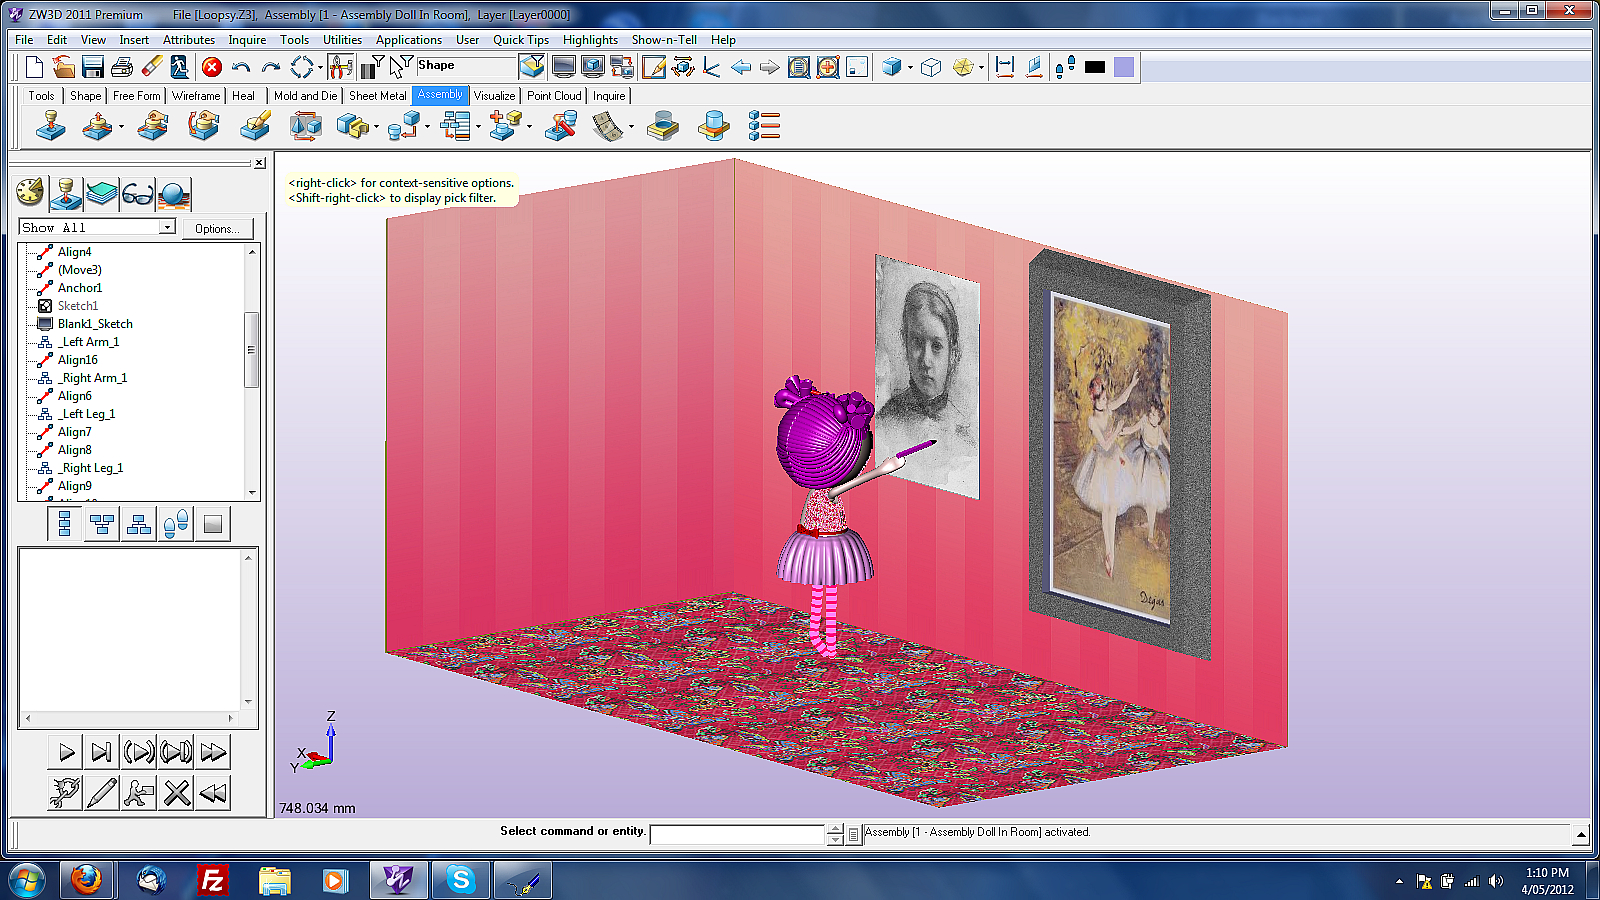Image resolution: width=1600 pixels, height=900 pixels.
Task: Click the assembly list icon with orange lines
Action: pyautogui.click(x=764, y=126)
